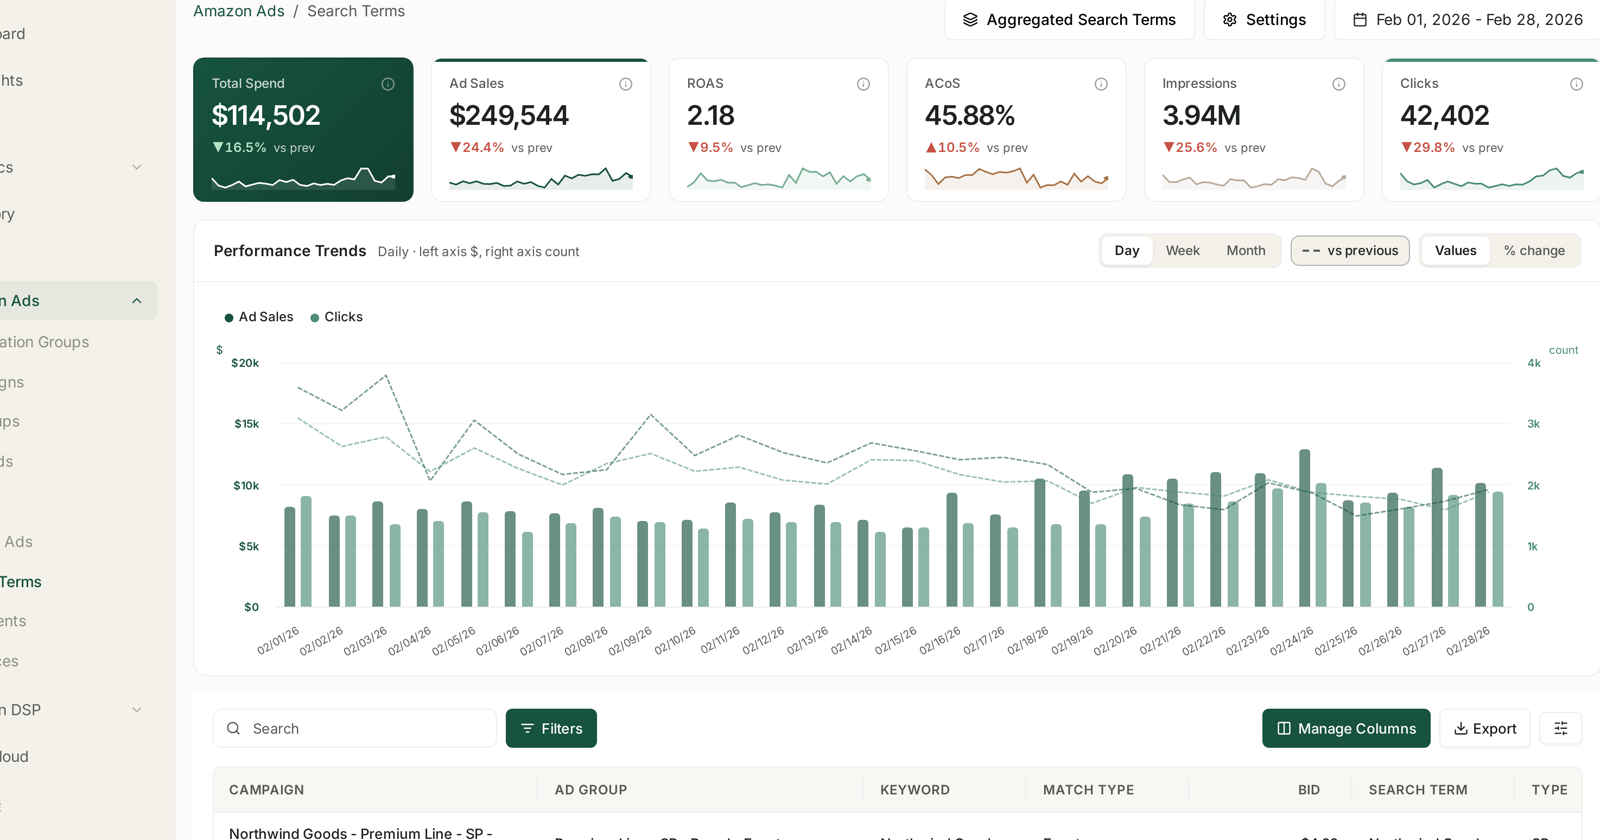
Task: Collapse the Ads sidebar section chevron
Action: tap(137, 301)
